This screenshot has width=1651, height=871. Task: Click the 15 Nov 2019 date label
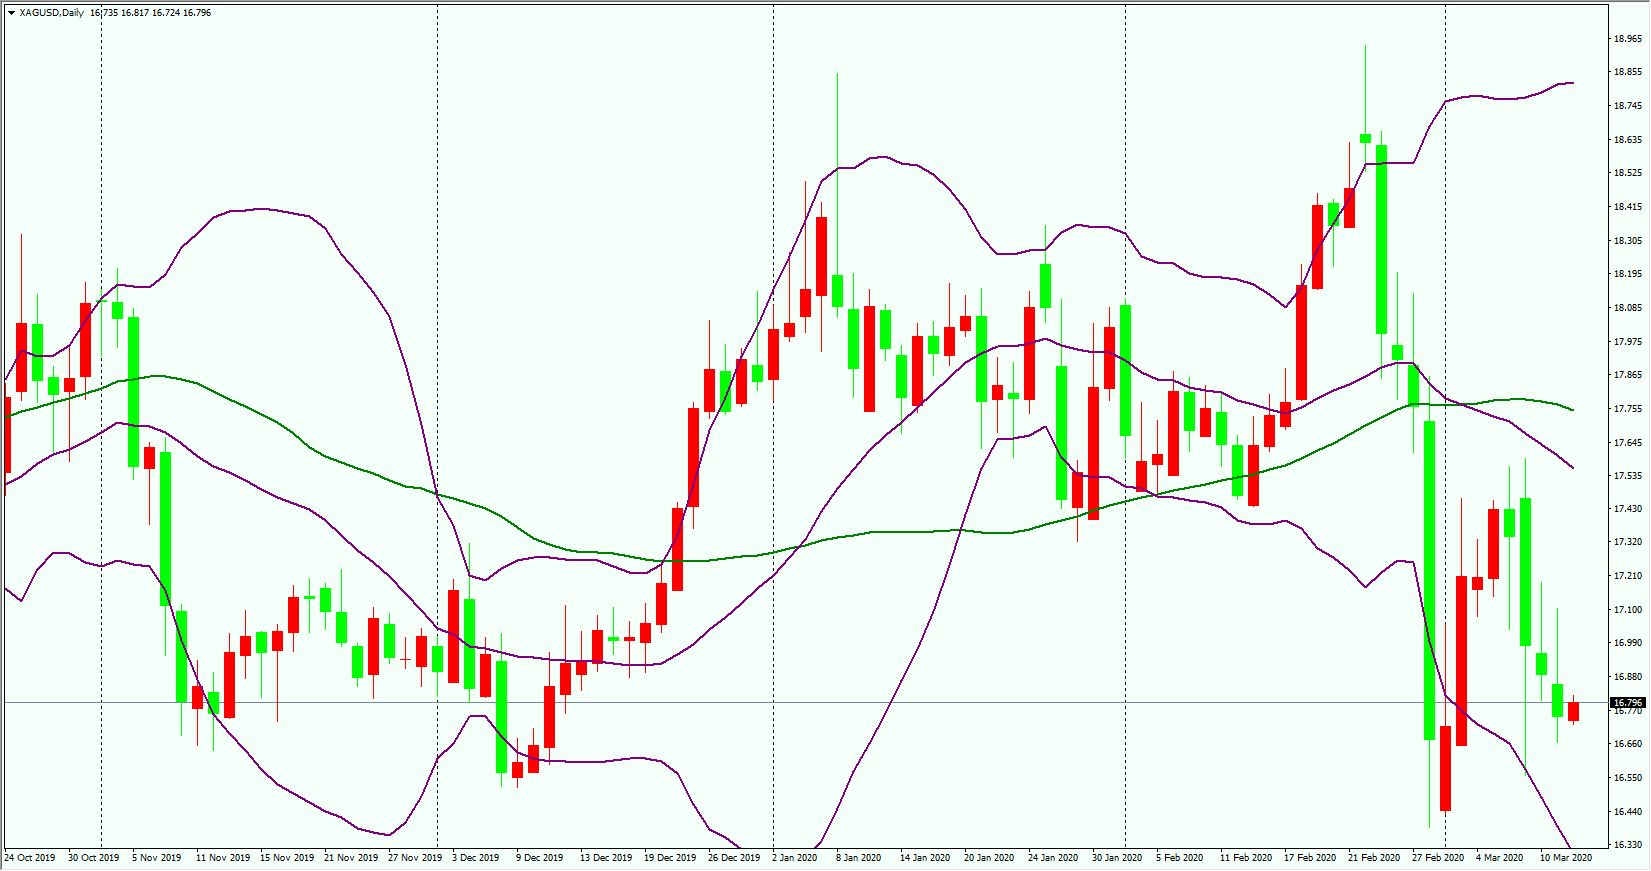tap(287, 858)
